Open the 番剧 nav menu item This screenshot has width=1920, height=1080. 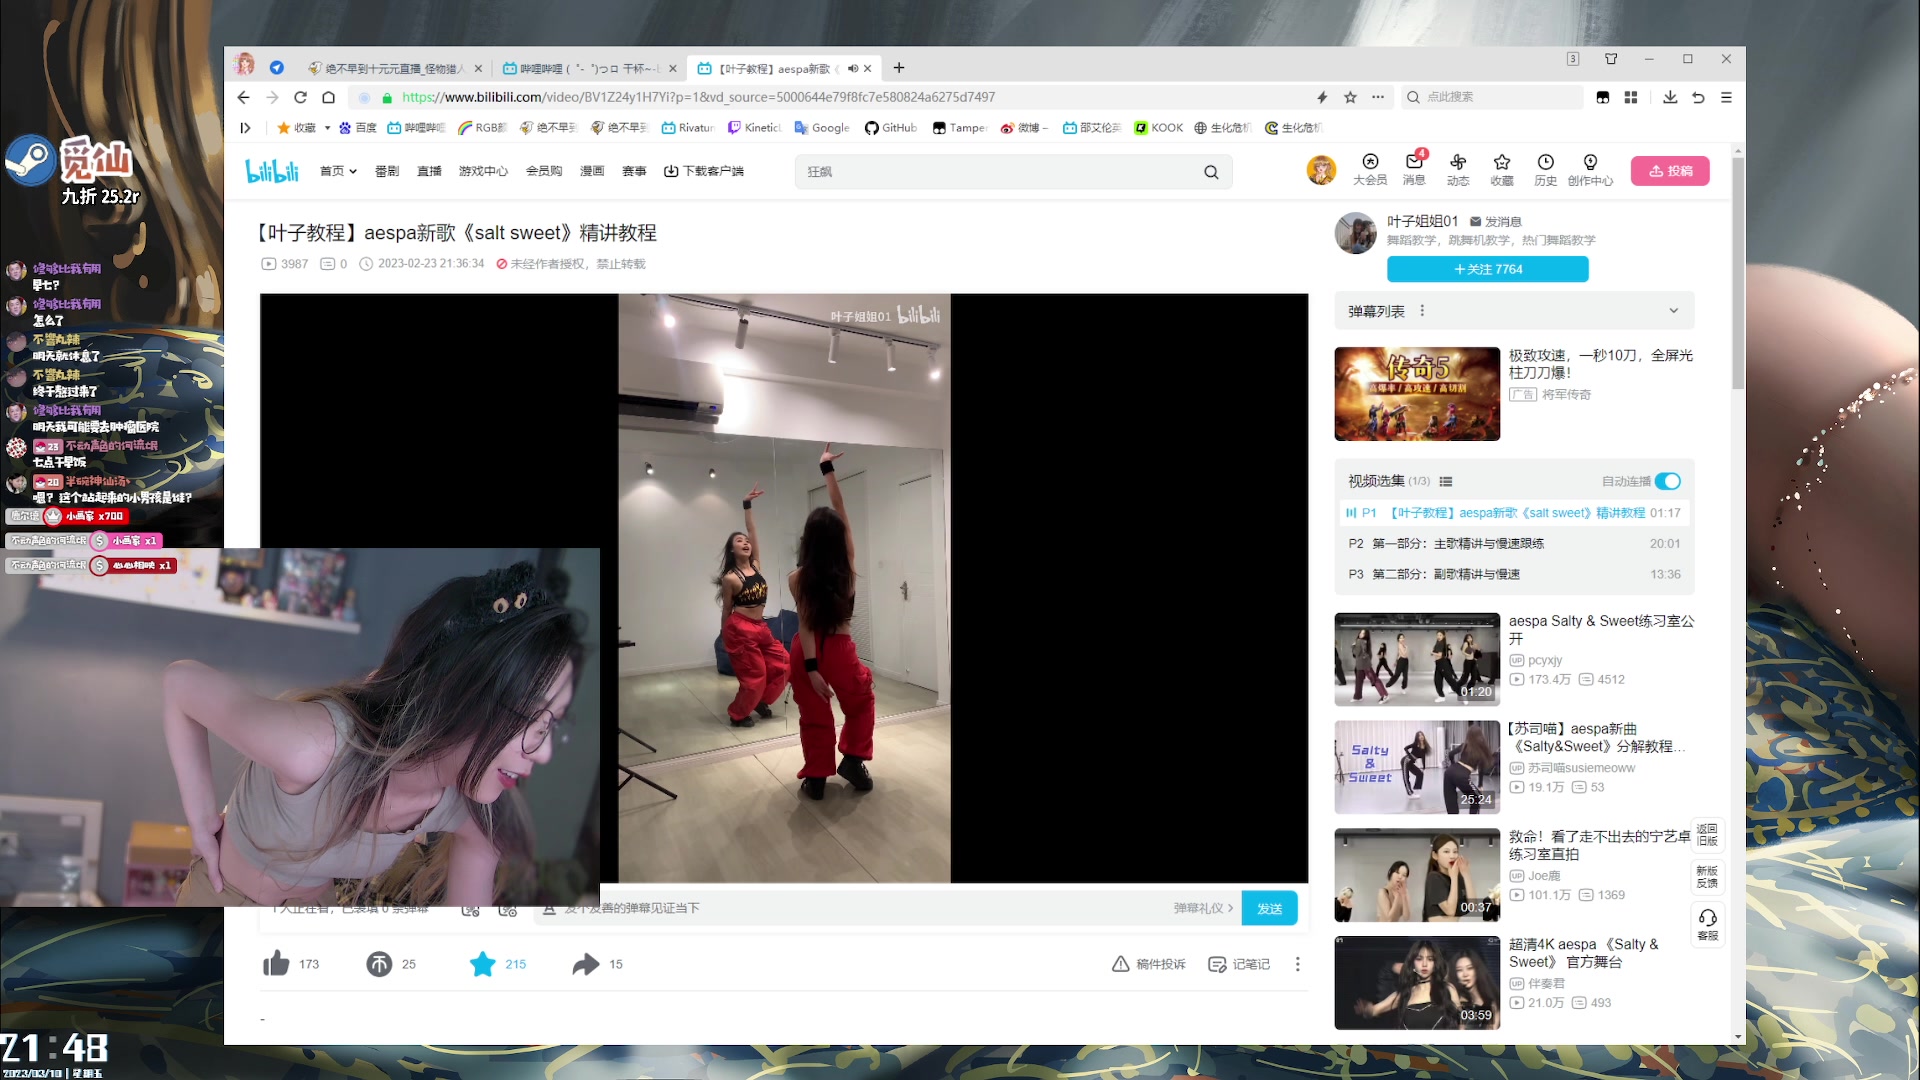(x=387, y=171)
